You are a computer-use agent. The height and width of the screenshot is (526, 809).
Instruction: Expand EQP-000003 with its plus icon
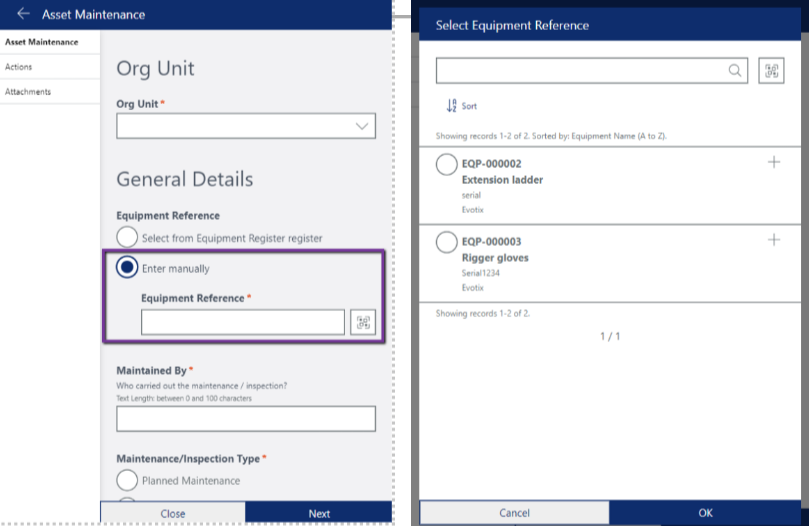773,240
